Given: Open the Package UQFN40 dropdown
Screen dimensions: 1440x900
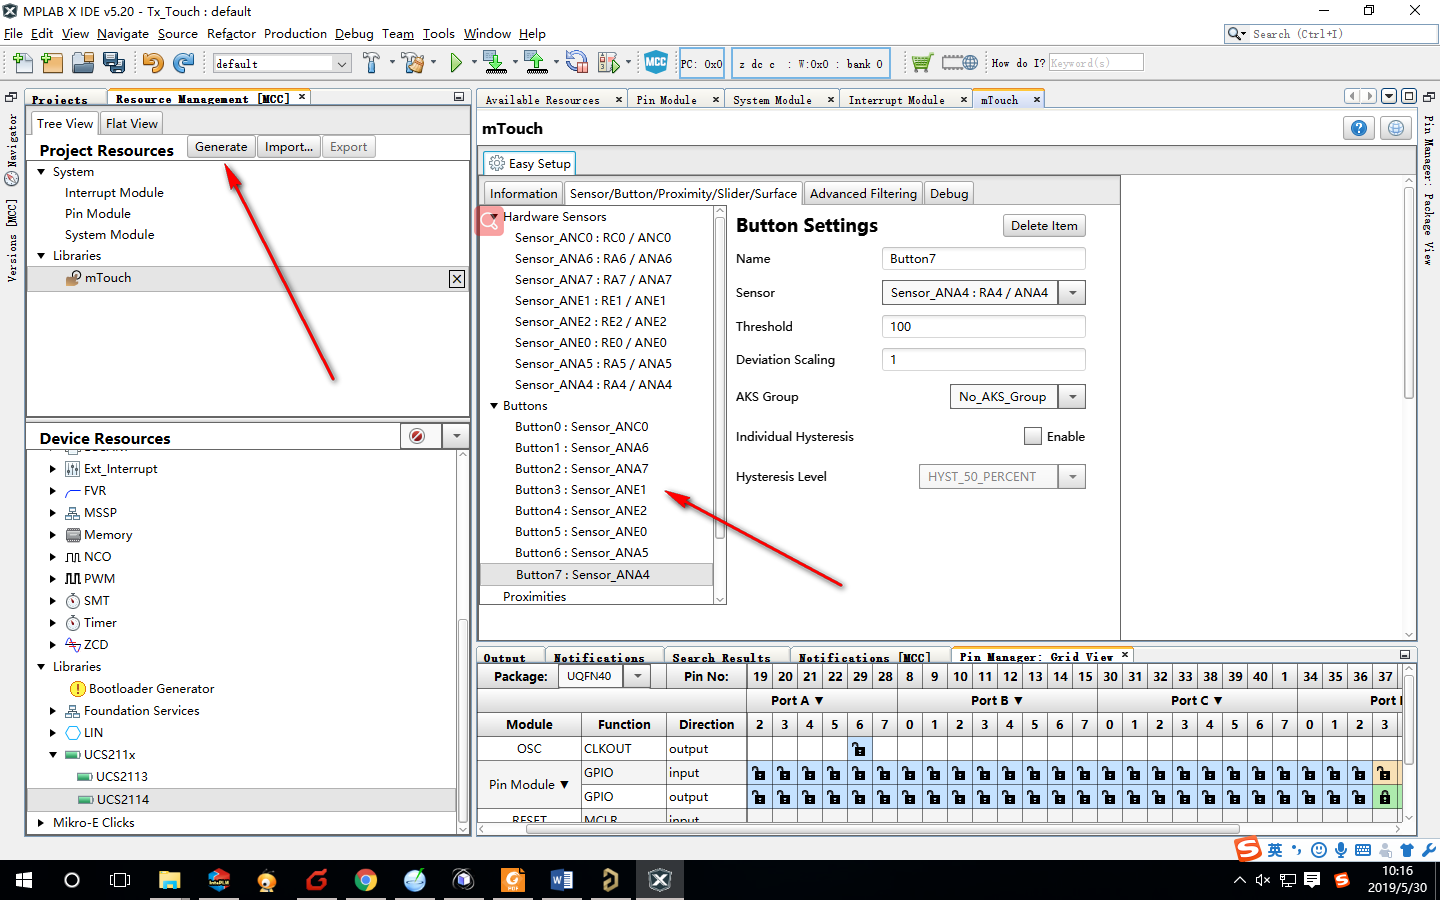Looking at the screenshot, I should [636, 676].
